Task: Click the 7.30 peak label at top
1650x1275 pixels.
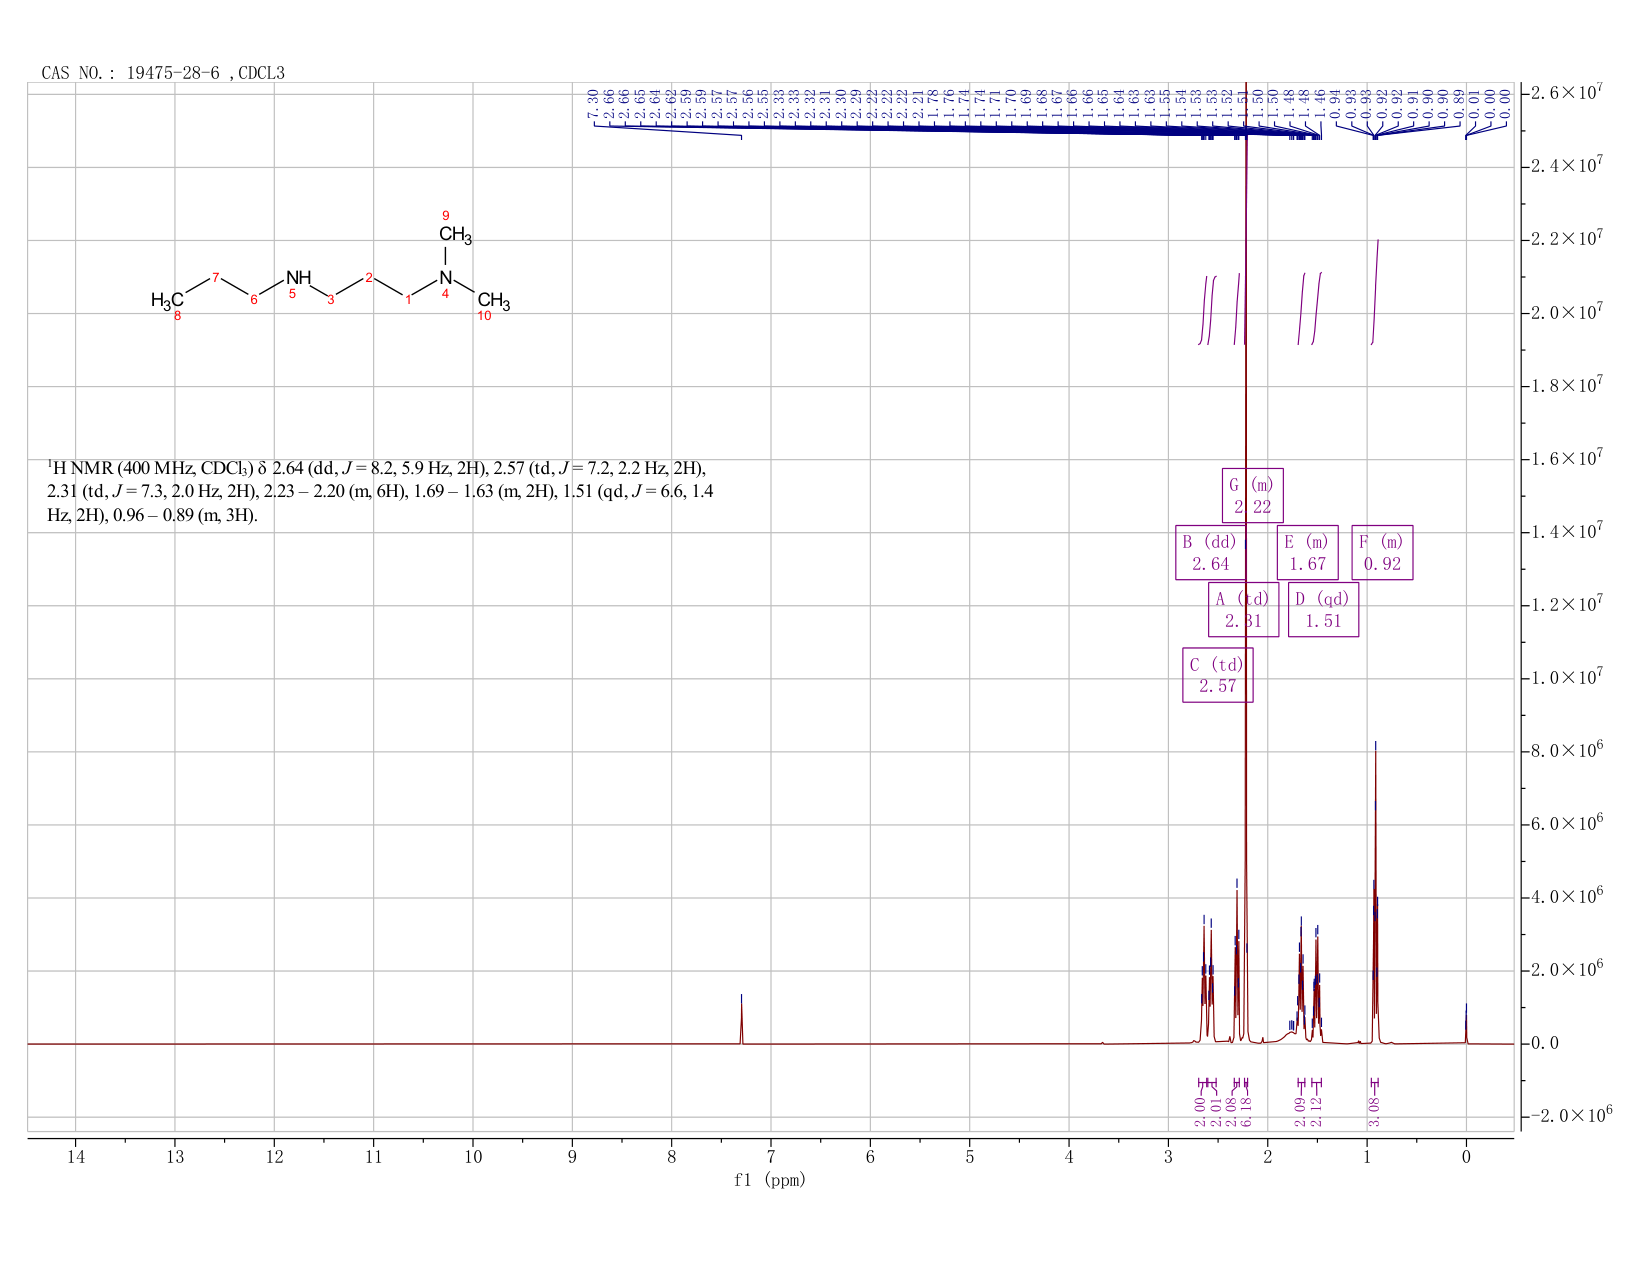Action: tap(593, 102)
